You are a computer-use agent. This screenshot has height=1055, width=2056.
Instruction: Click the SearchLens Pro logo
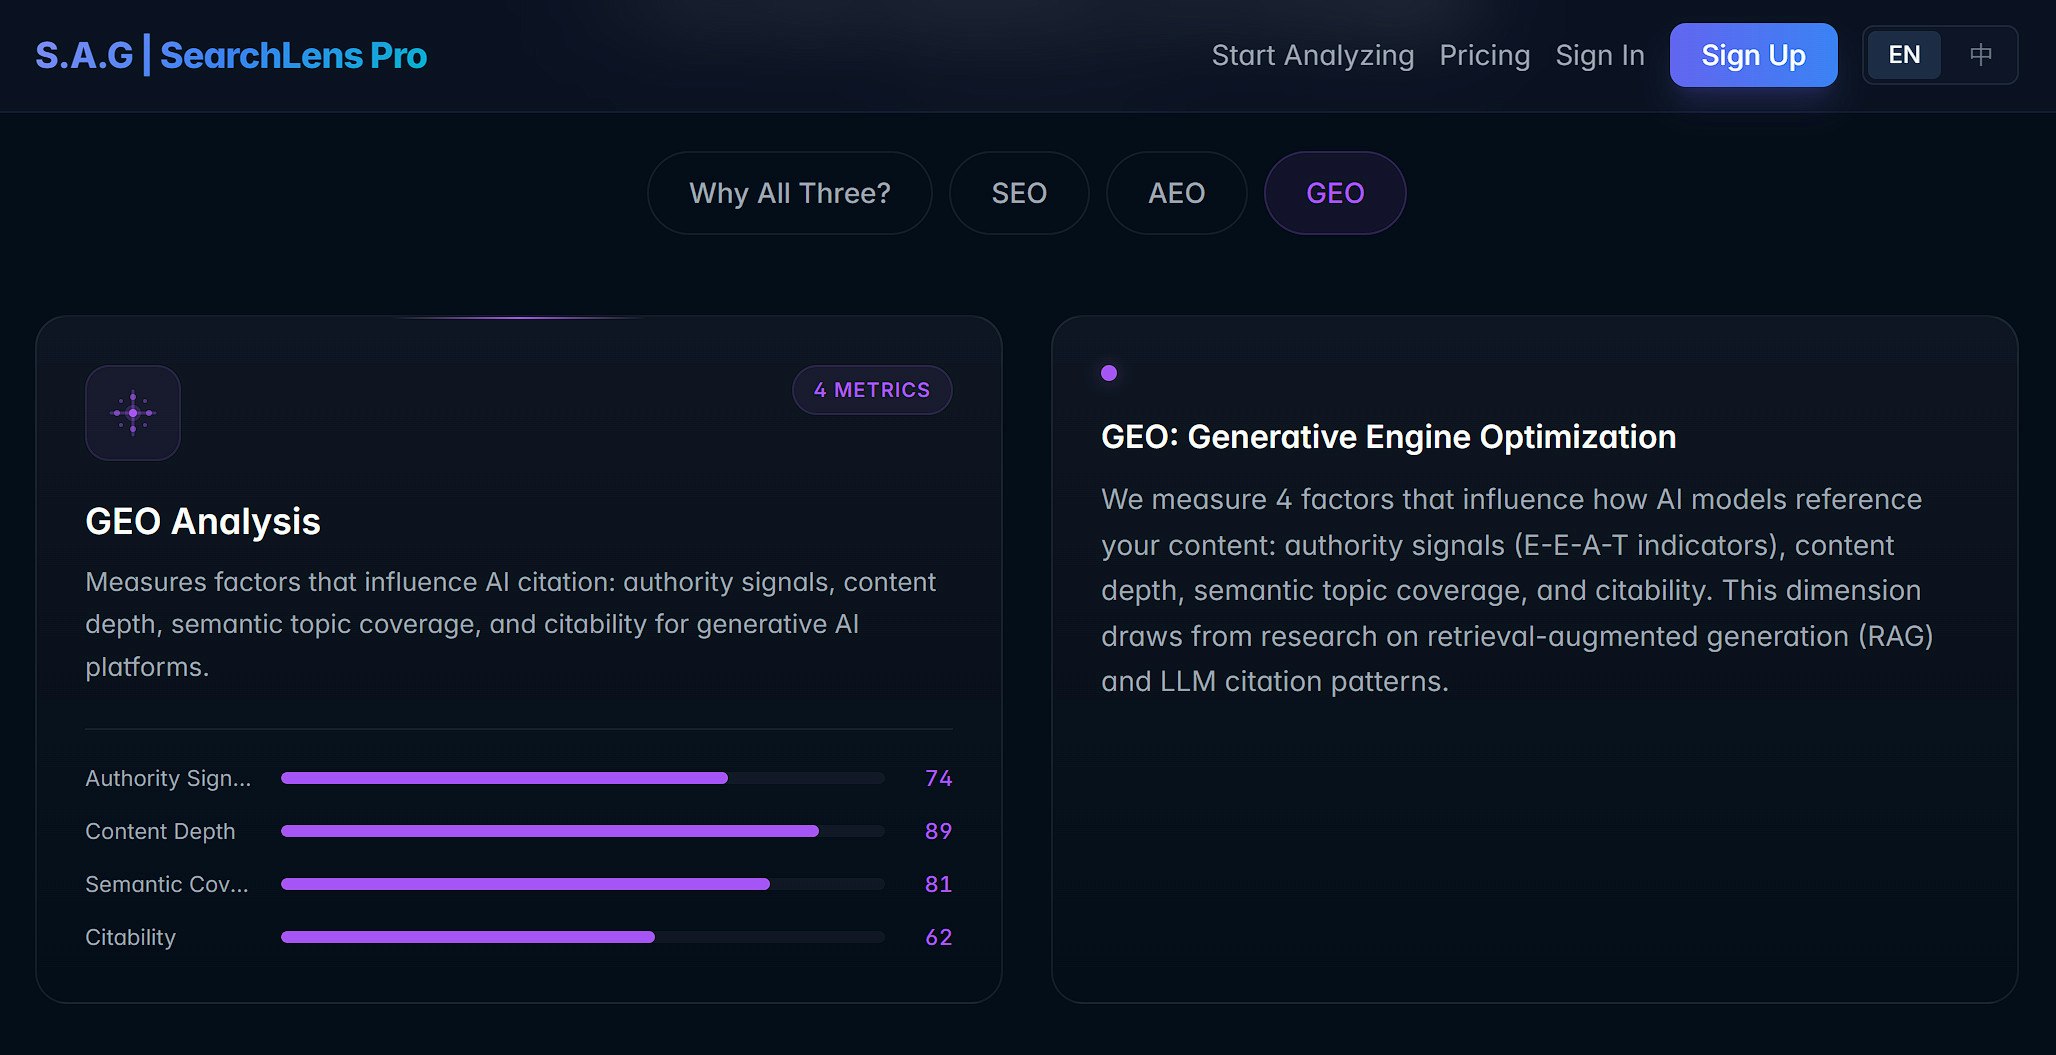(x=230, y=55)
